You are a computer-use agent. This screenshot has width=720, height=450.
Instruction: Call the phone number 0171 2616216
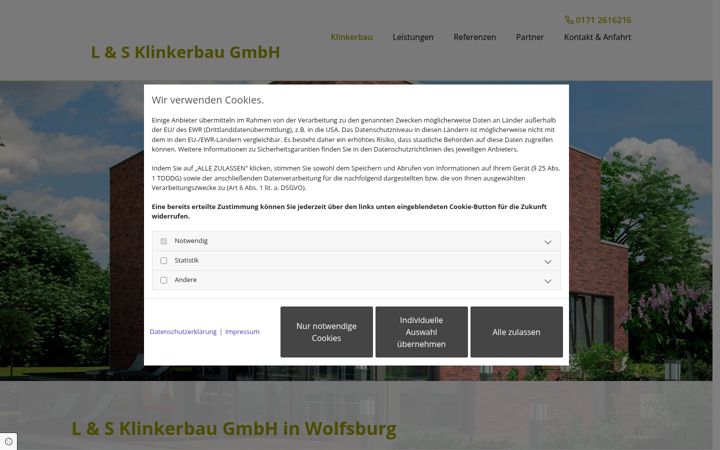click(x=603, y=20)
